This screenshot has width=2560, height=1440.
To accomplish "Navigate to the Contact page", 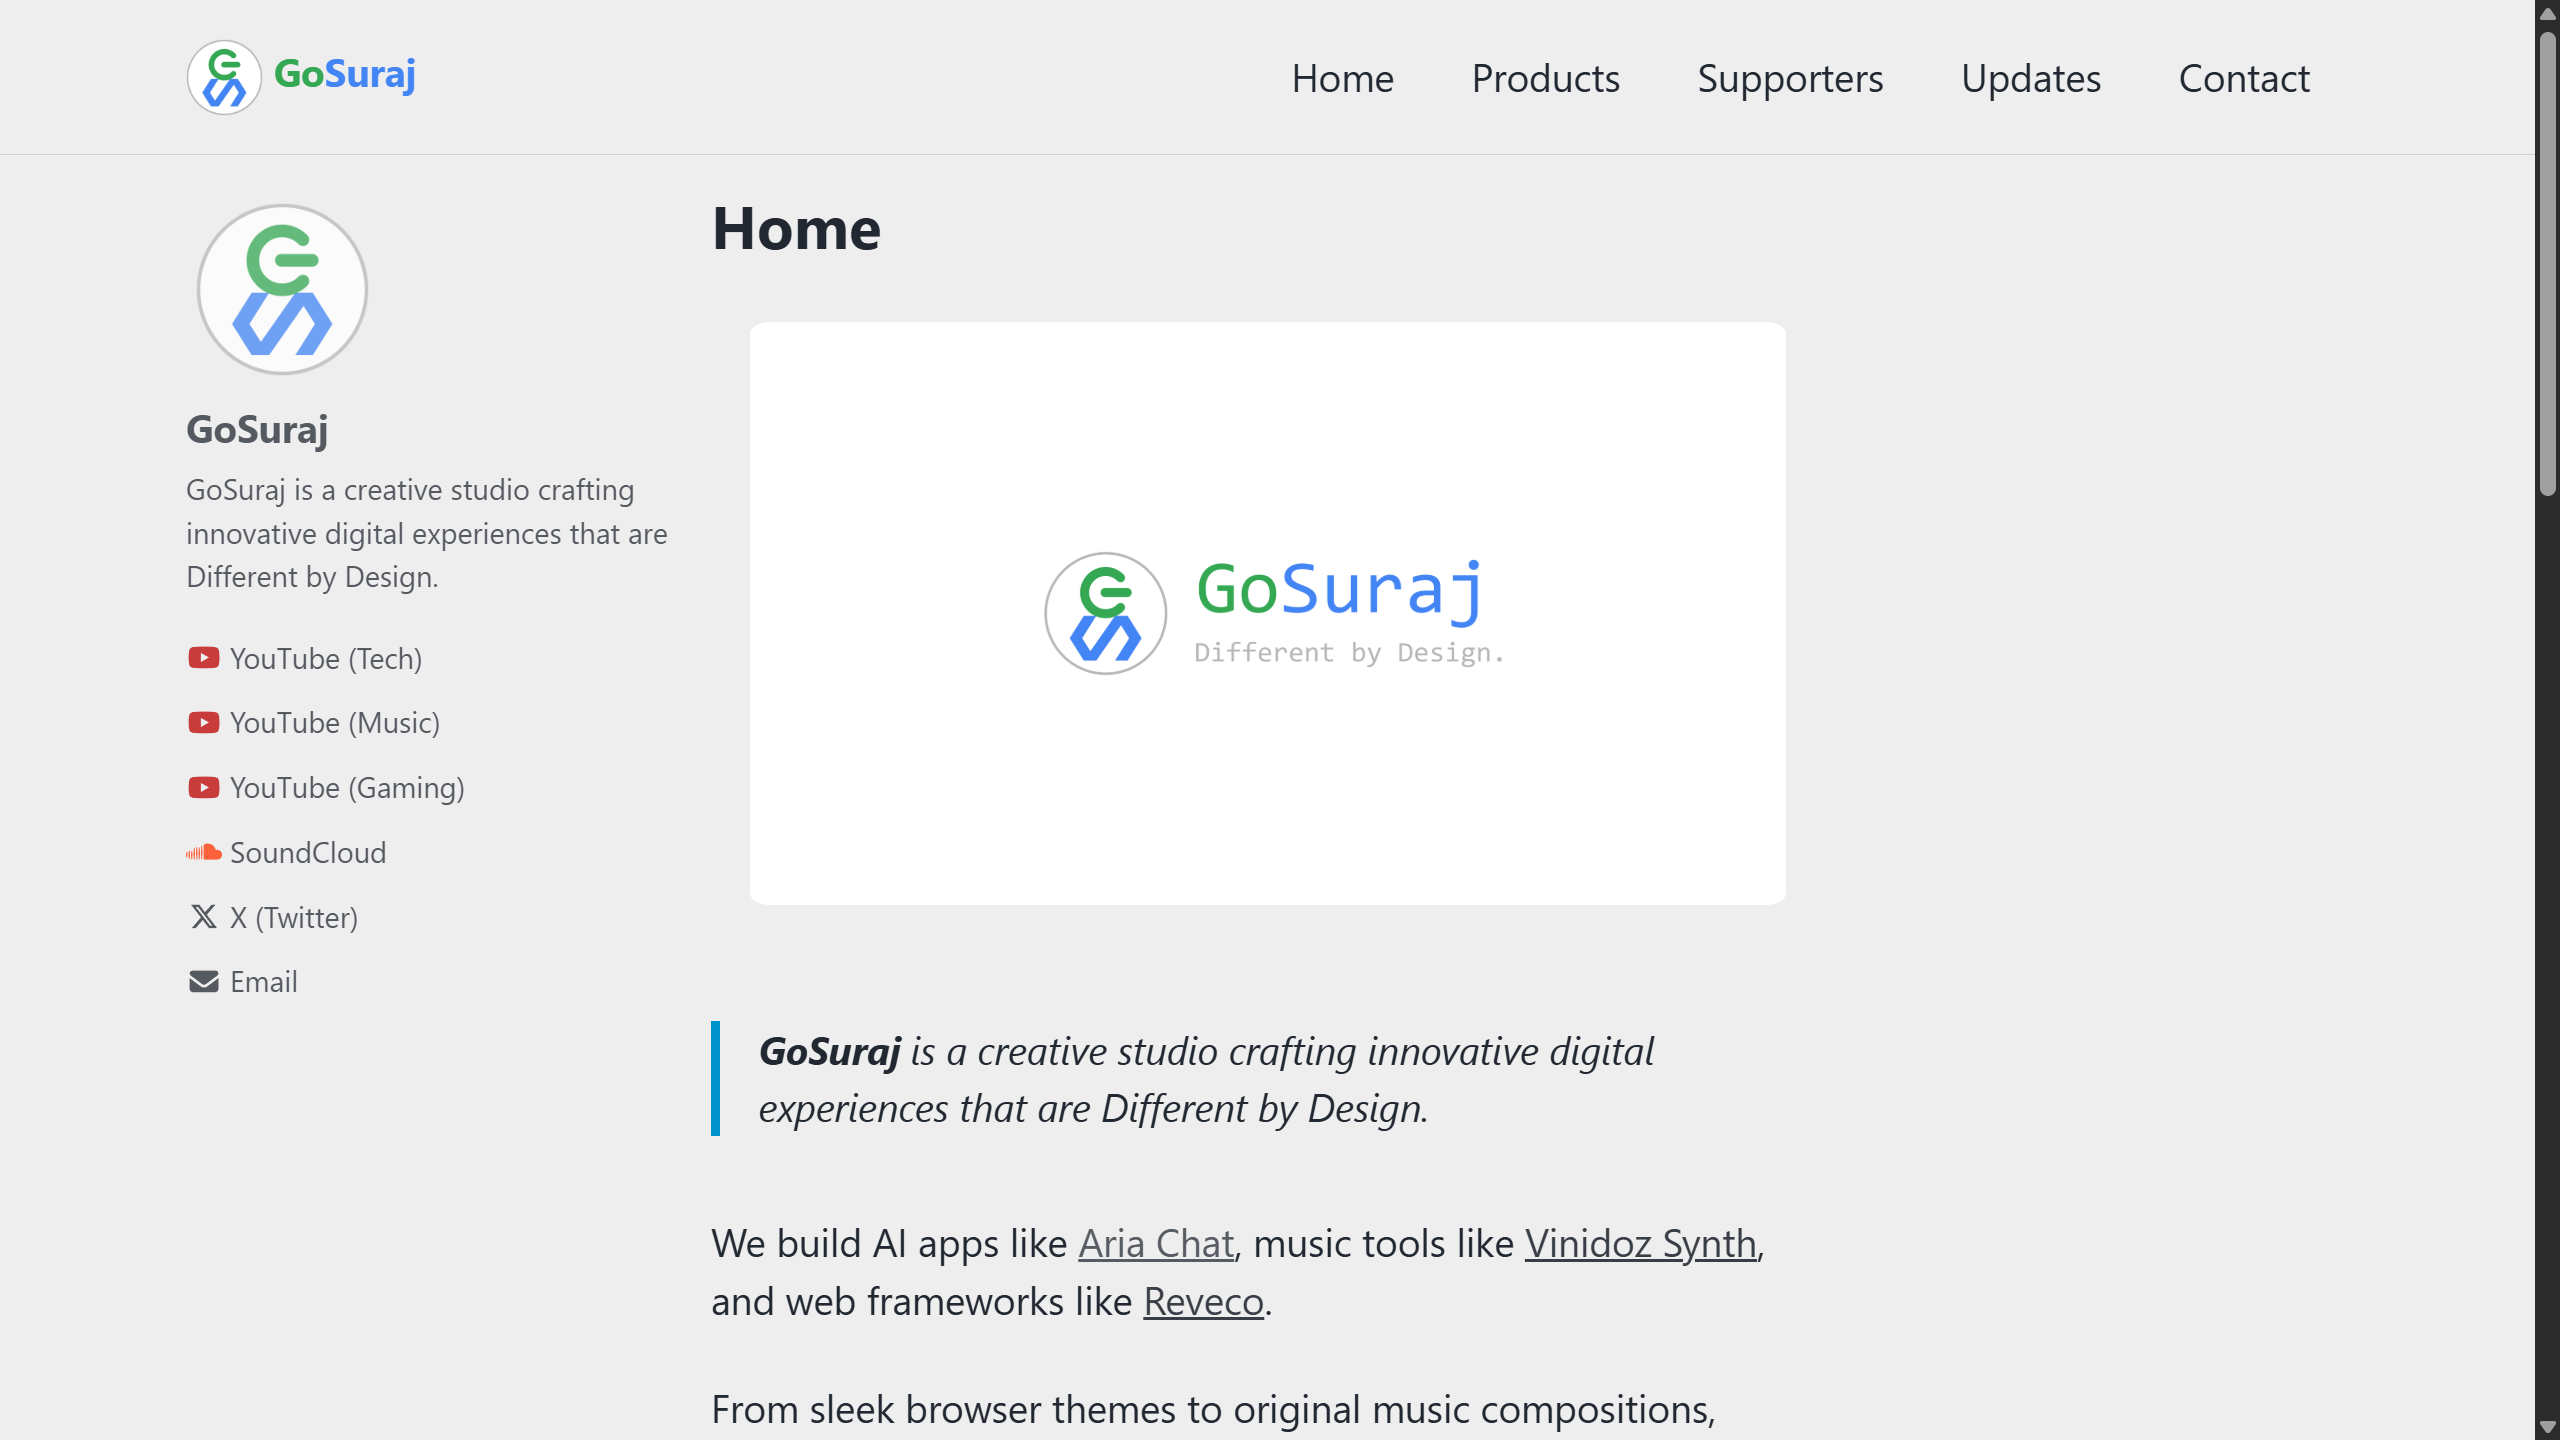I will 2243,78.
